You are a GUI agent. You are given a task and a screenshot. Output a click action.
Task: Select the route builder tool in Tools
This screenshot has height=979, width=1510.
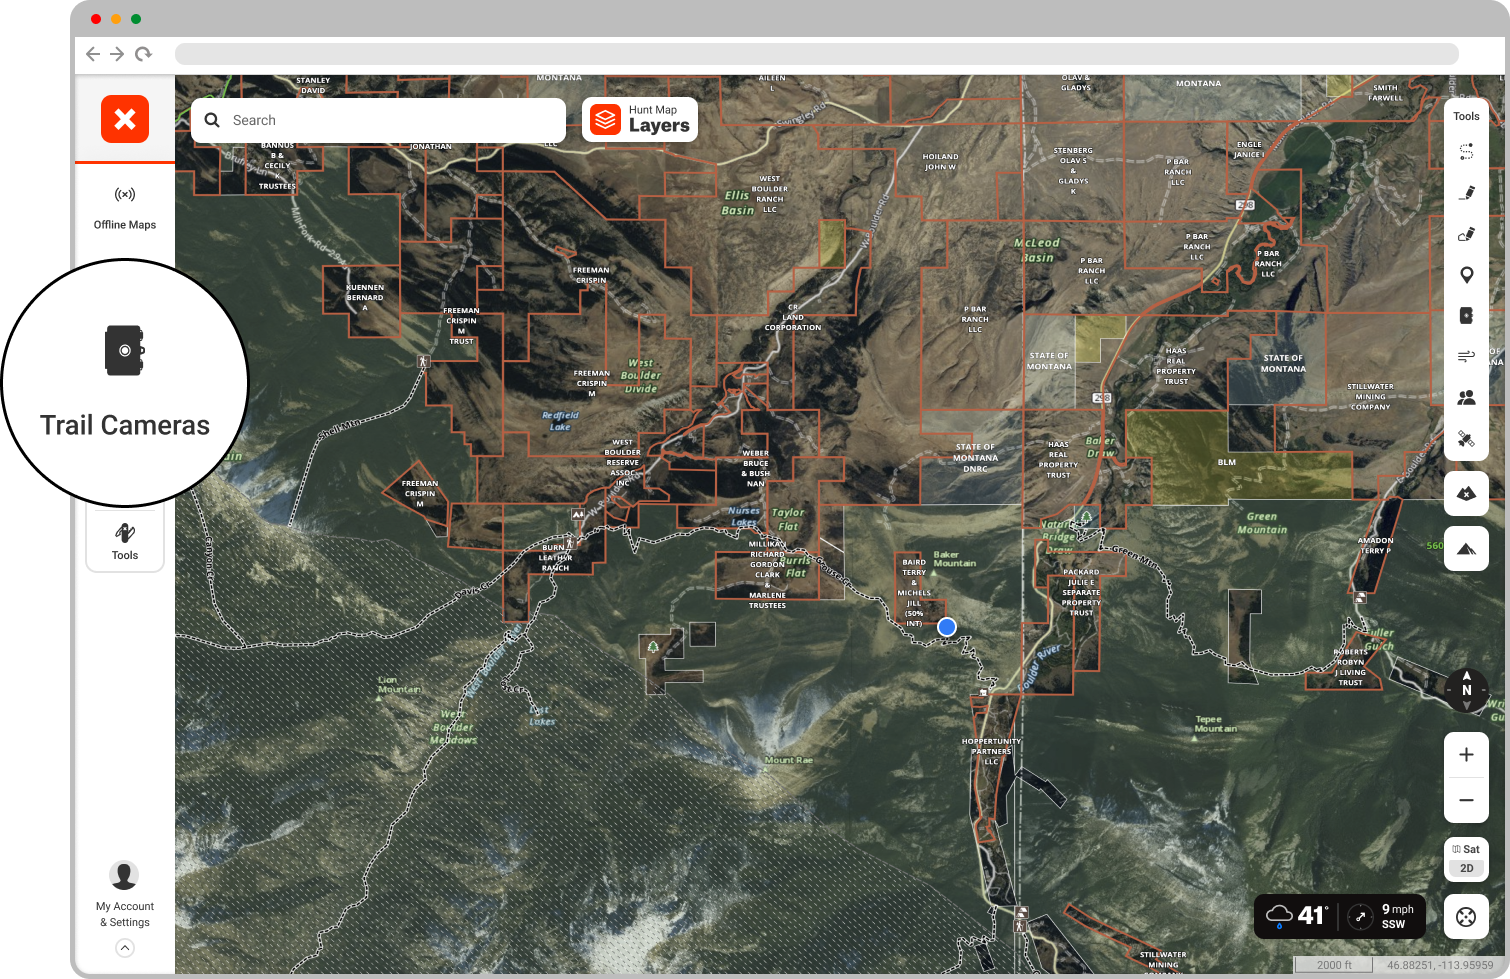tap(1466, 152)
